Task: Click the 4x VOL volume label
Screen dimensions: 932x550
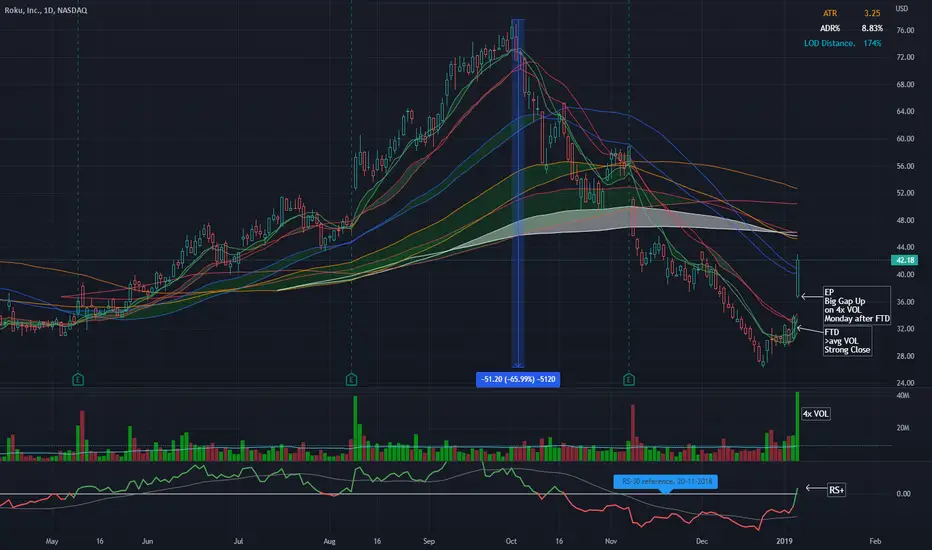Action: click(816, 414)
